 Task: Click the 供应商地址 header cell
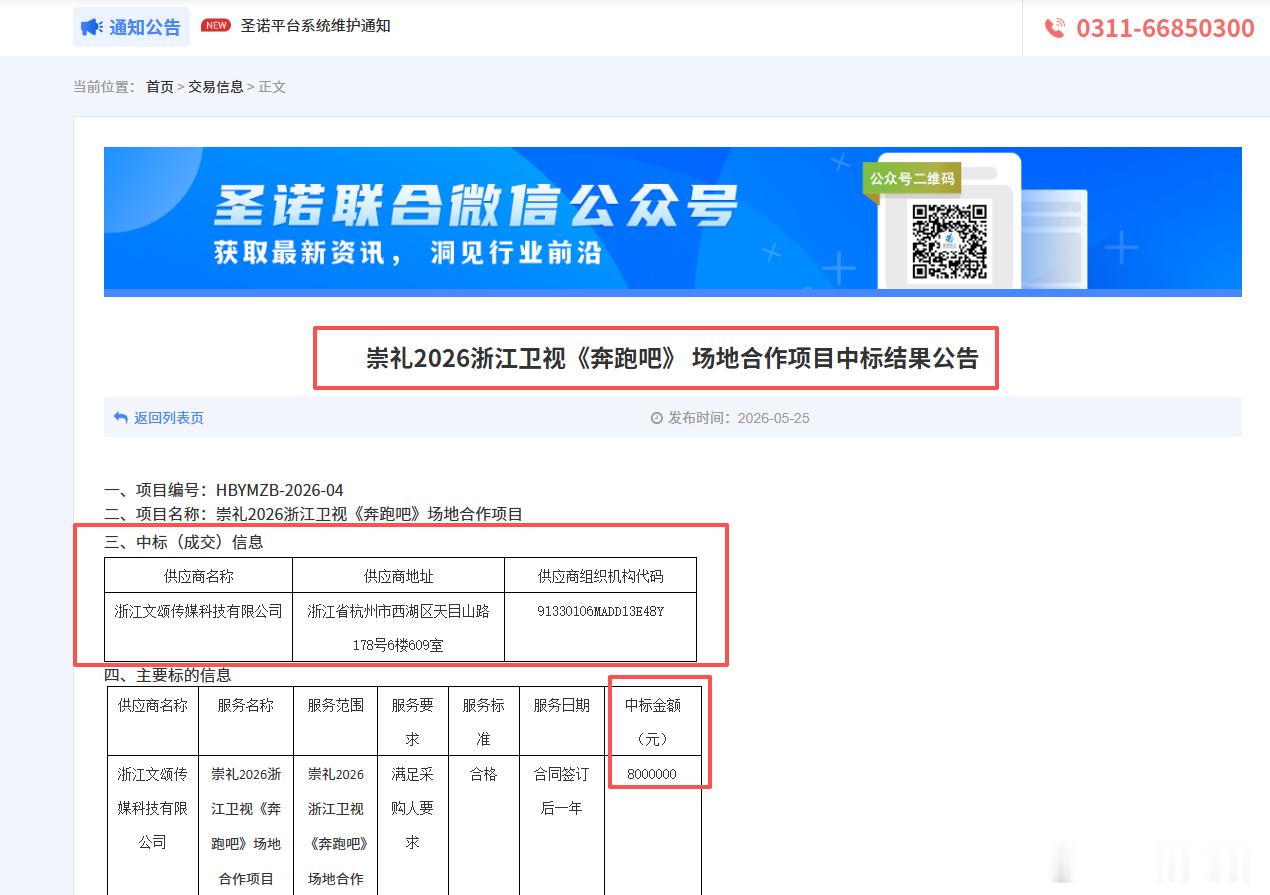coord(398,576)
